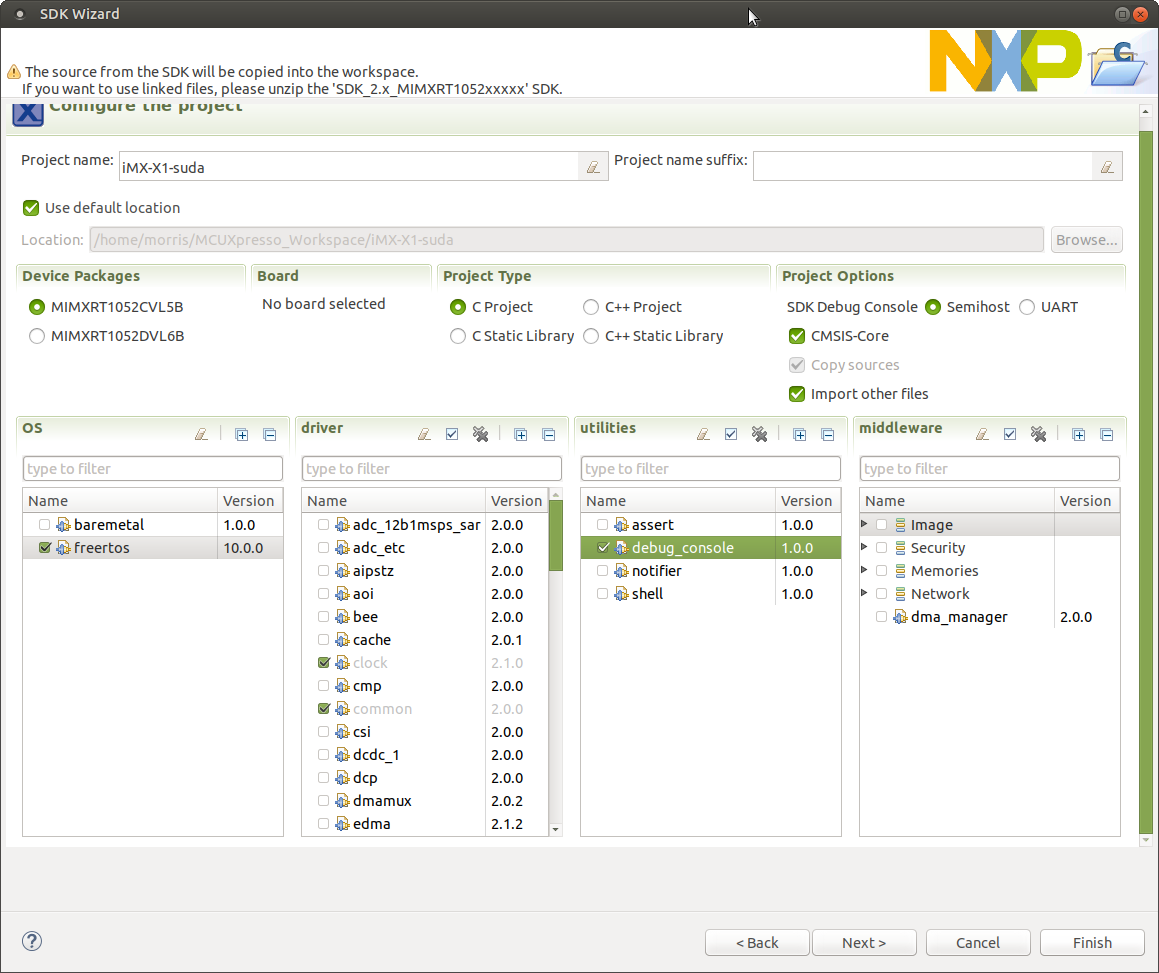
Task: Proceed with the Next button
Action: pyautogui.click(x=864, y=943)
